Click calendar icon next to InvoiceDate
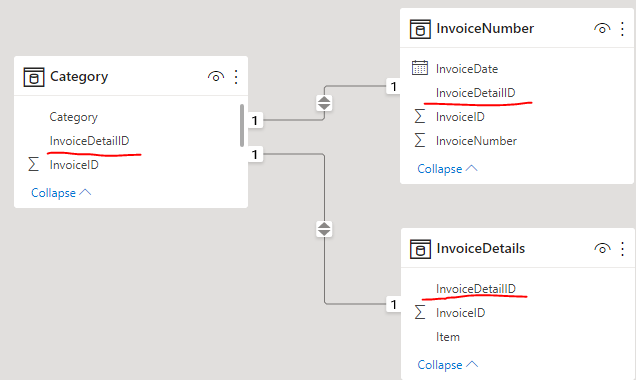 [420, 68]
